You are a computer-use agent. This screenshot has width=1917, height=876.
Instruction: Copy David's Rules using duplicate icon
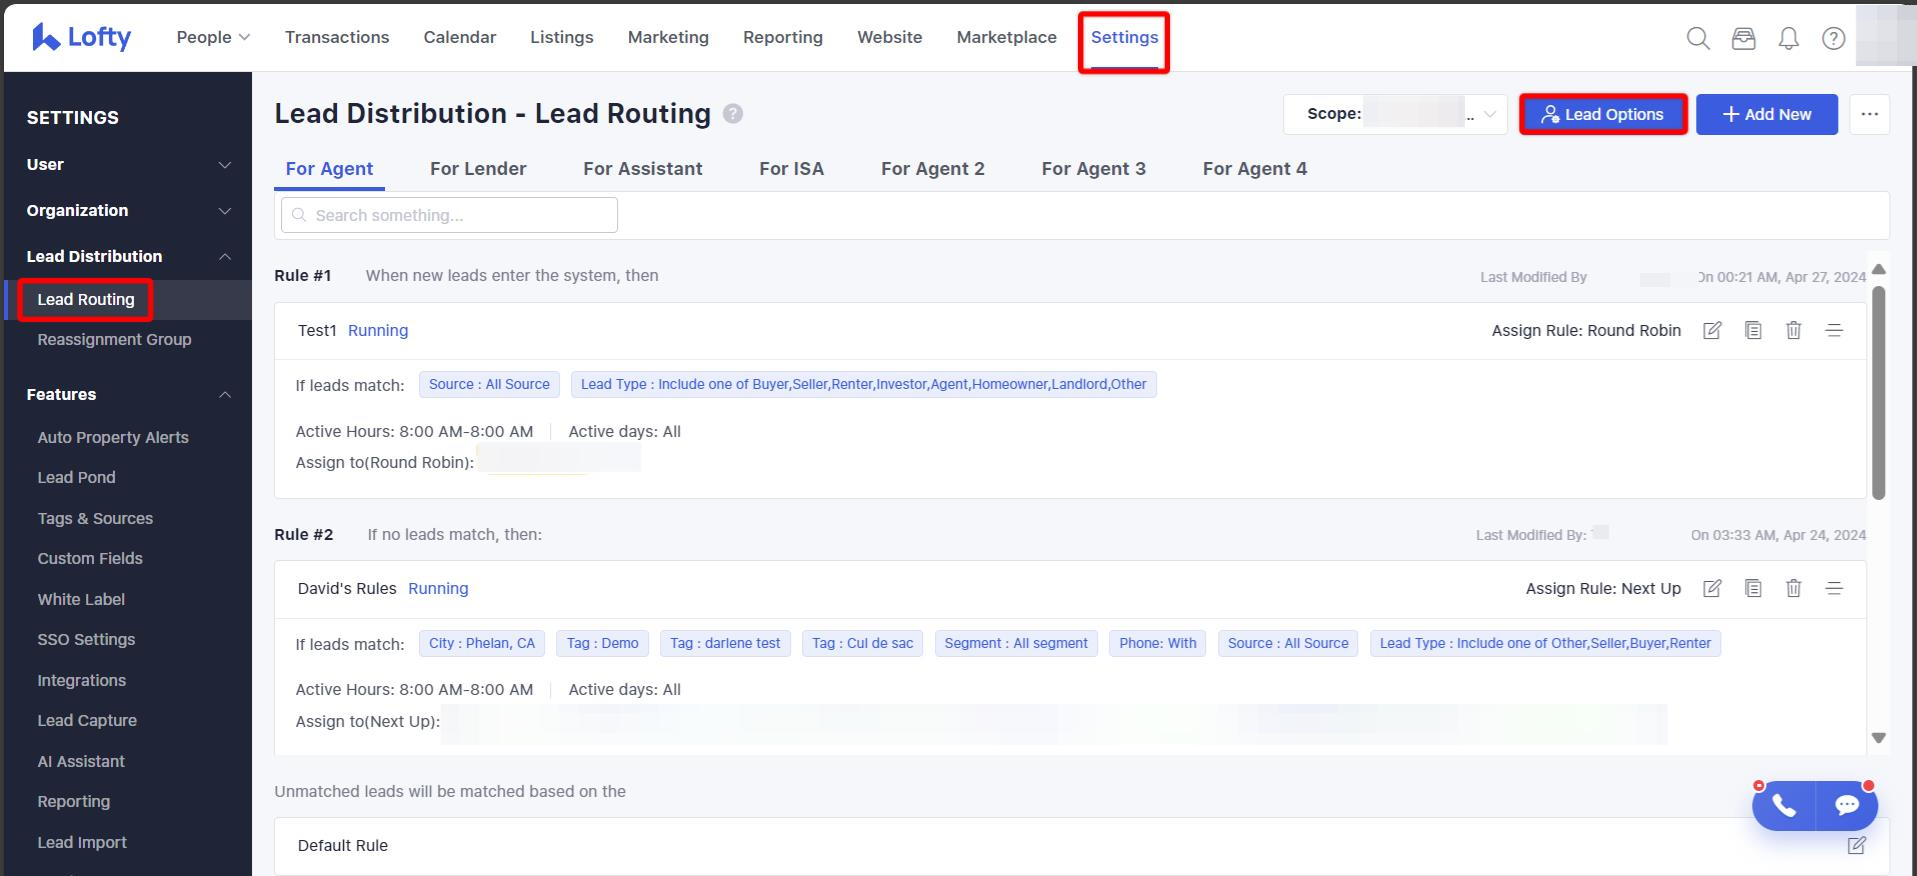1753,588
